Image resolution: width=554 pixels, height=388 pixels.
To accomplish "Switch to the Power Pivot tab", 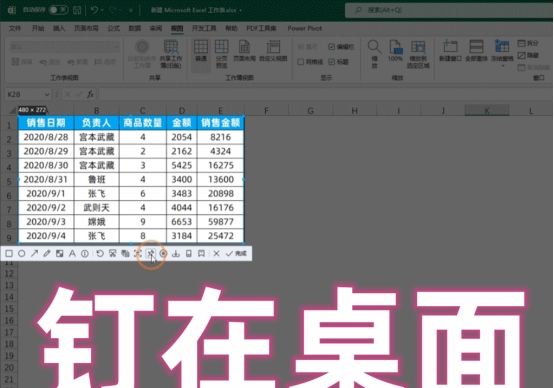I will [x=305, y=28].
